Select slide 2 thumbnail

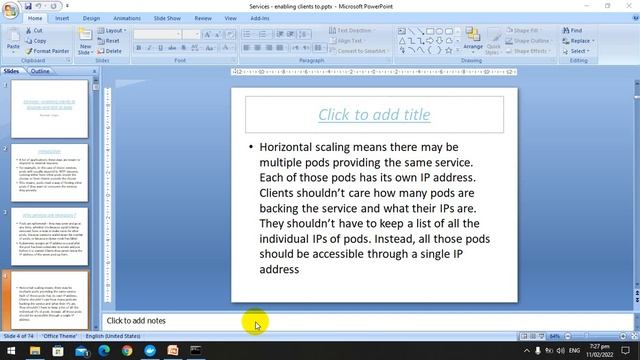pyautogui.click(x=49, y=173)
